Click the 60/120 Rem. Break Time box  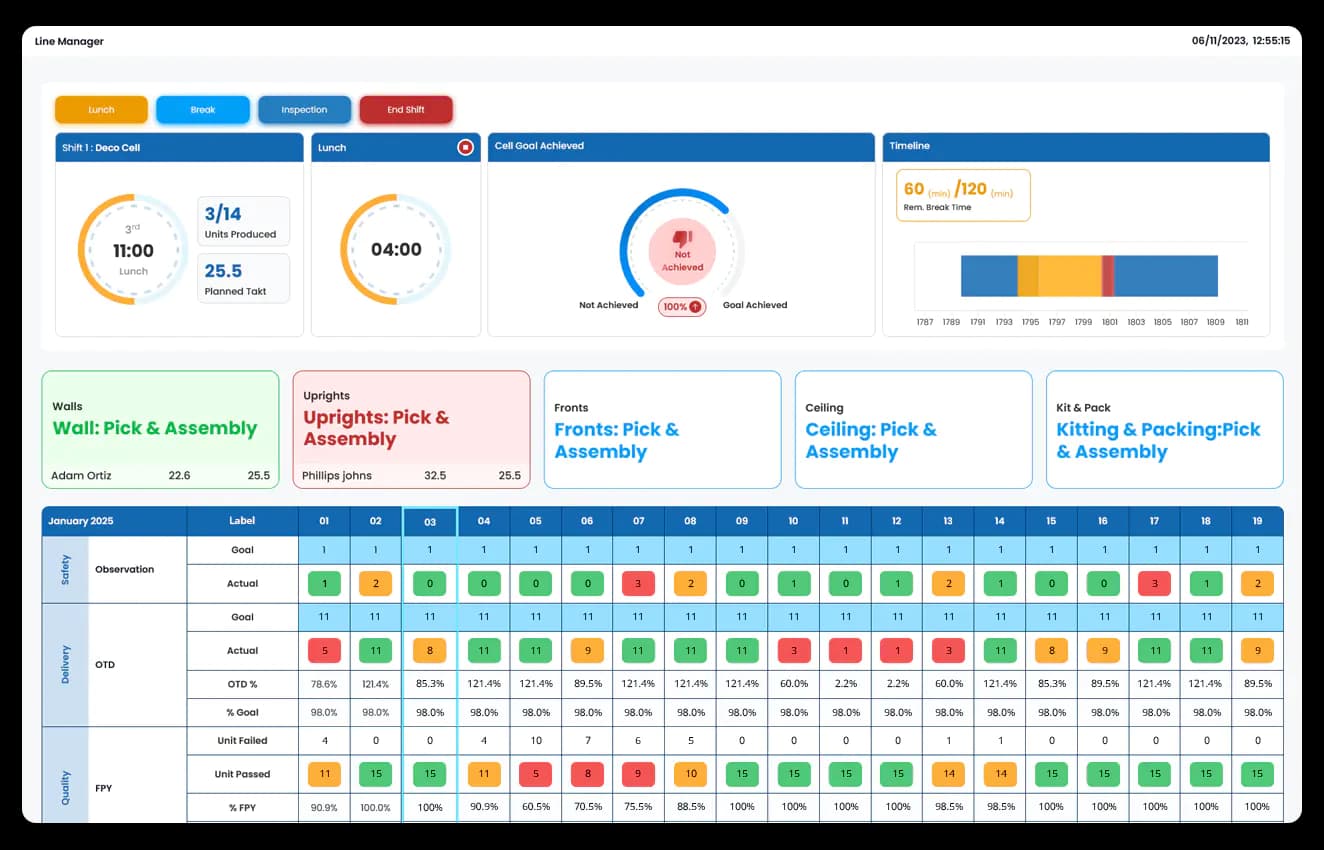(x=962, y=192)
